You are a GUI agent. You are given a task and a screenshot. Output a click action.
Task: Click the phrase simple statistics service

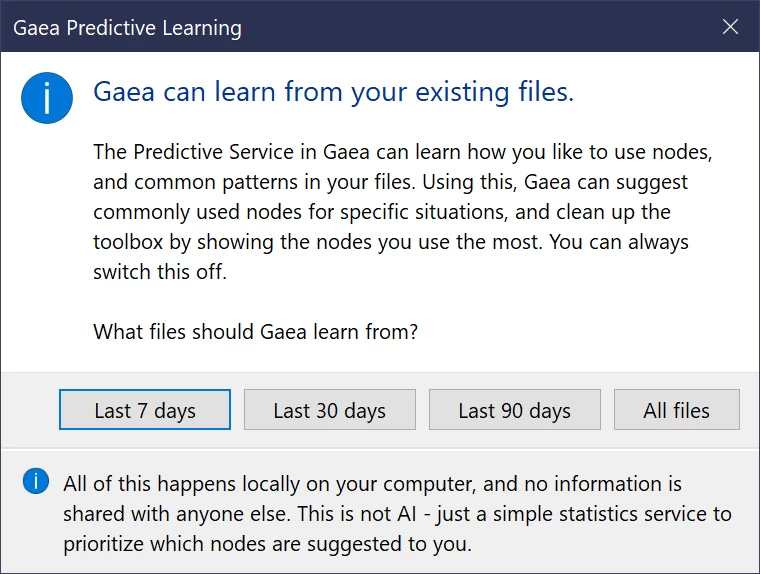point(565,514)
